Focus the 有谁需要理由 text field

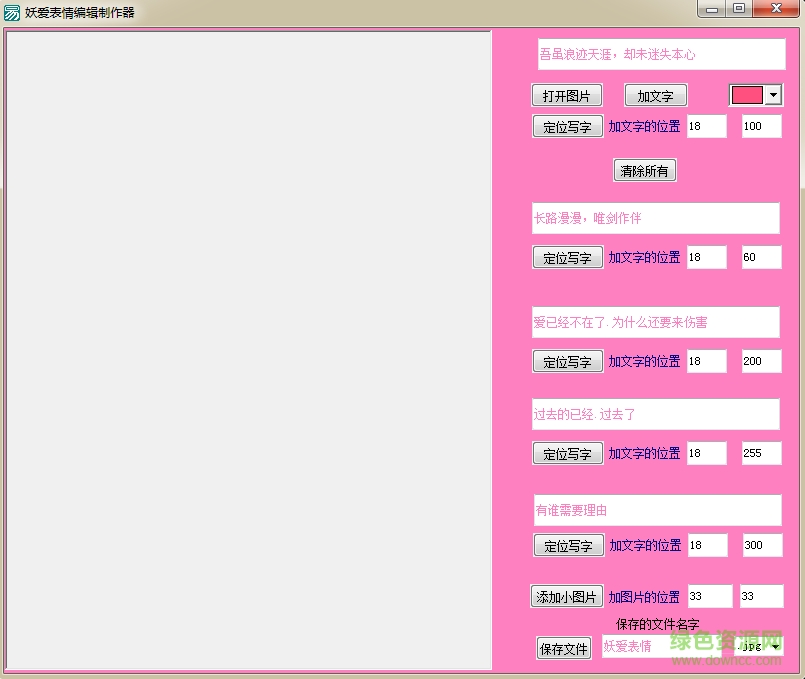point(658,510)
